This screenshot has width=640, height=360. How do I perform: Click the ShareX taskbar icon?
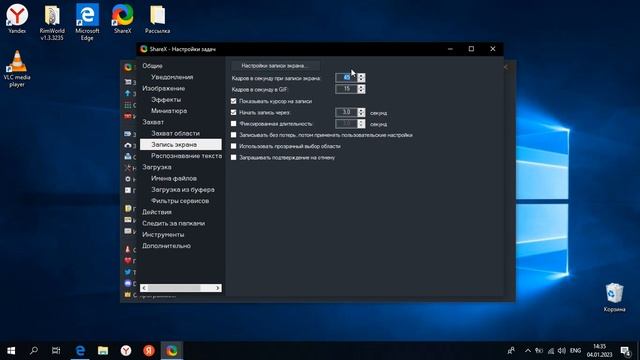171,350
